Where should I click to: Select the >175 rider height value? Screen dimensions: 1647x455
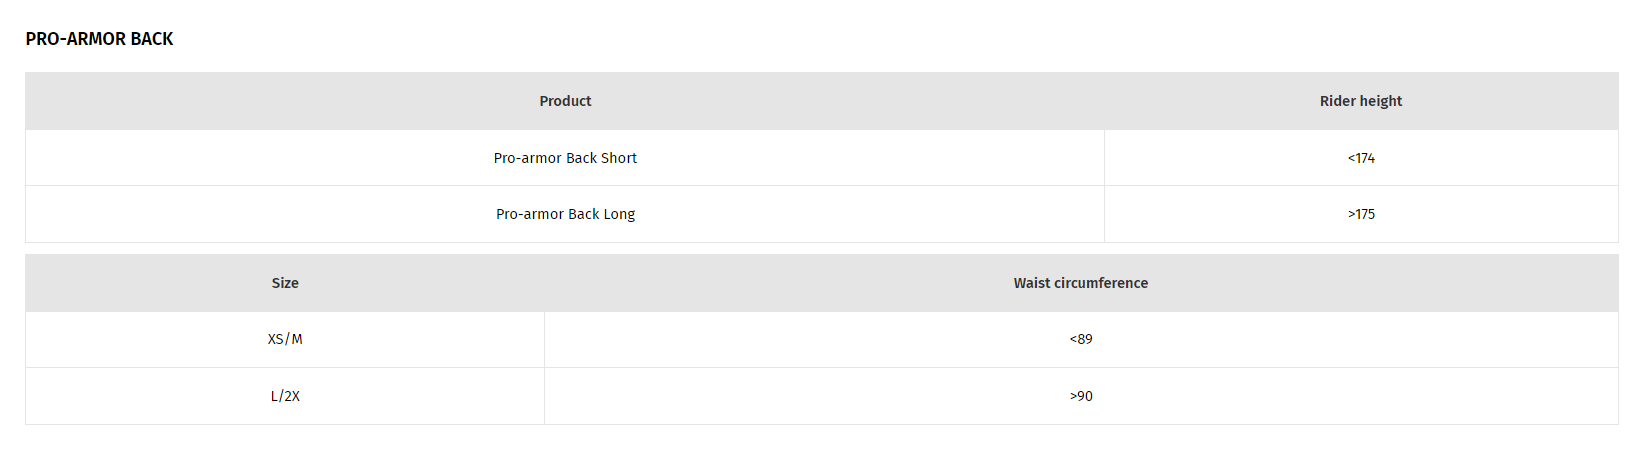(x=1361, y=214)
